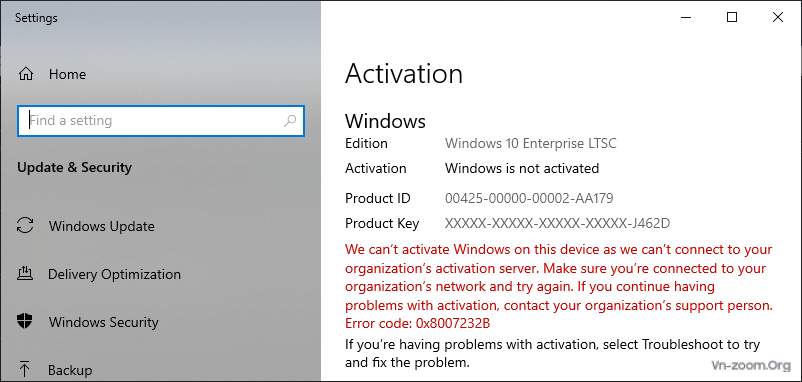Maximize the Settings window
This screenshot has width=802, height=382.
click(x=732, y=17)
